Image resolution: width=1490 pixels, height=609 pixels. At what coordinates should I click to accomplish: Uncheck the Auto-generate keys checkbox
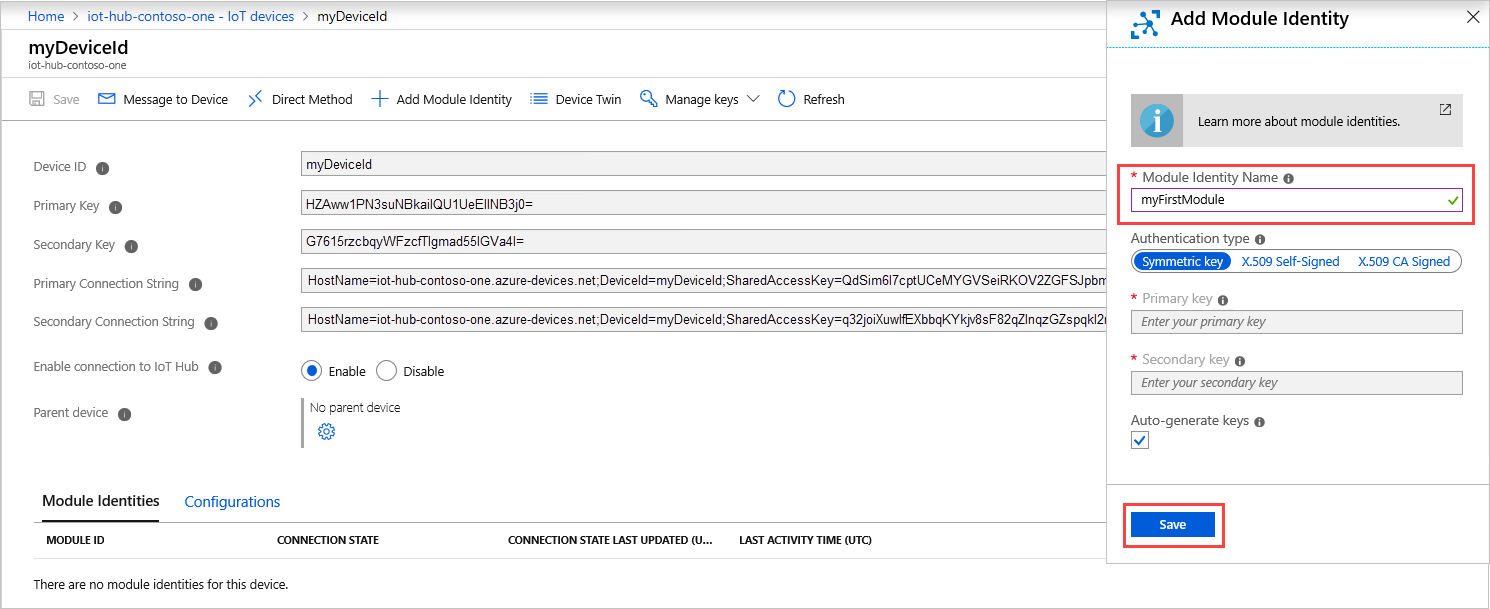1140,441
